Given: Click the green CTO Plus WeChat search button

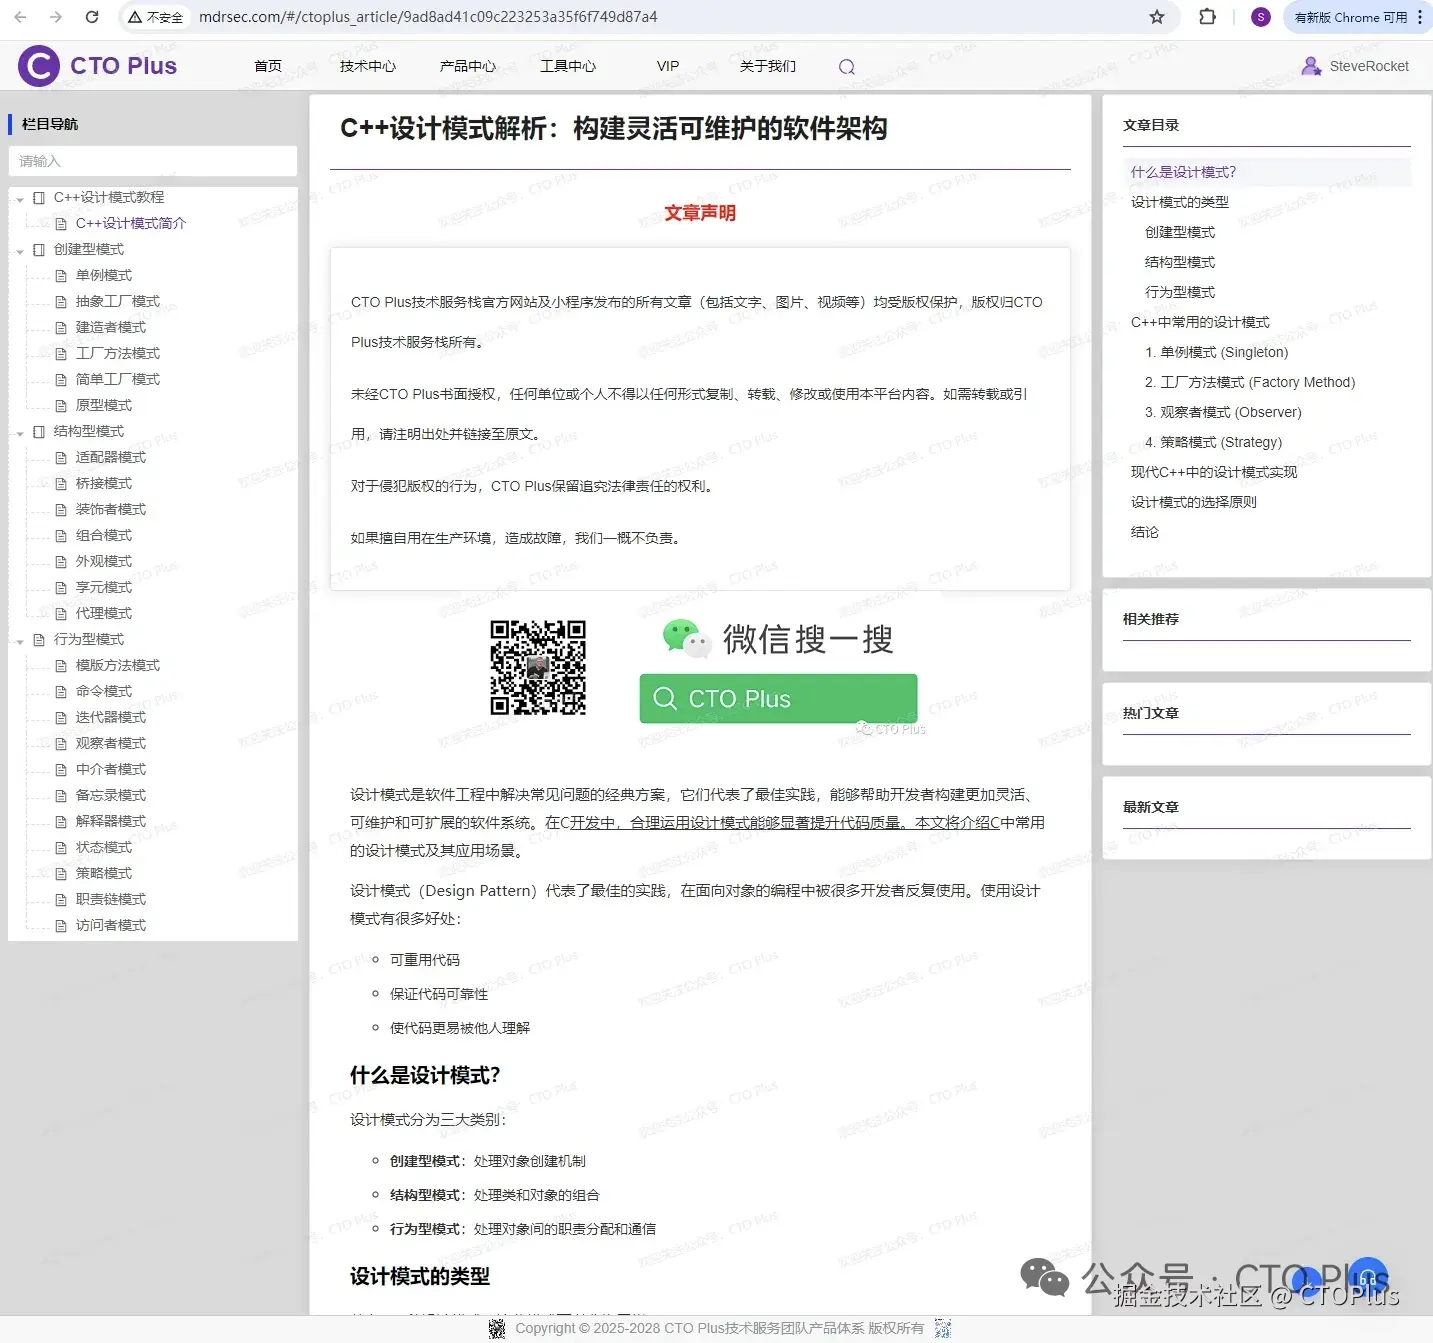Looking at the screenshot, I should pos(777,698).
